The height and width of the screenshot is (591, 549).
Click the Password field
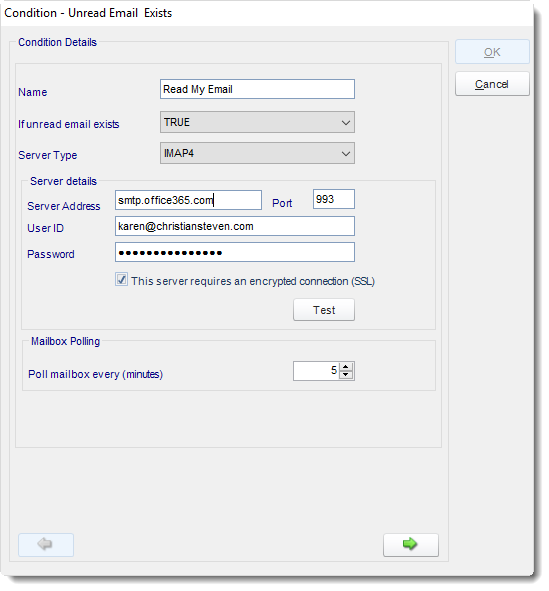tap(235, 252)
